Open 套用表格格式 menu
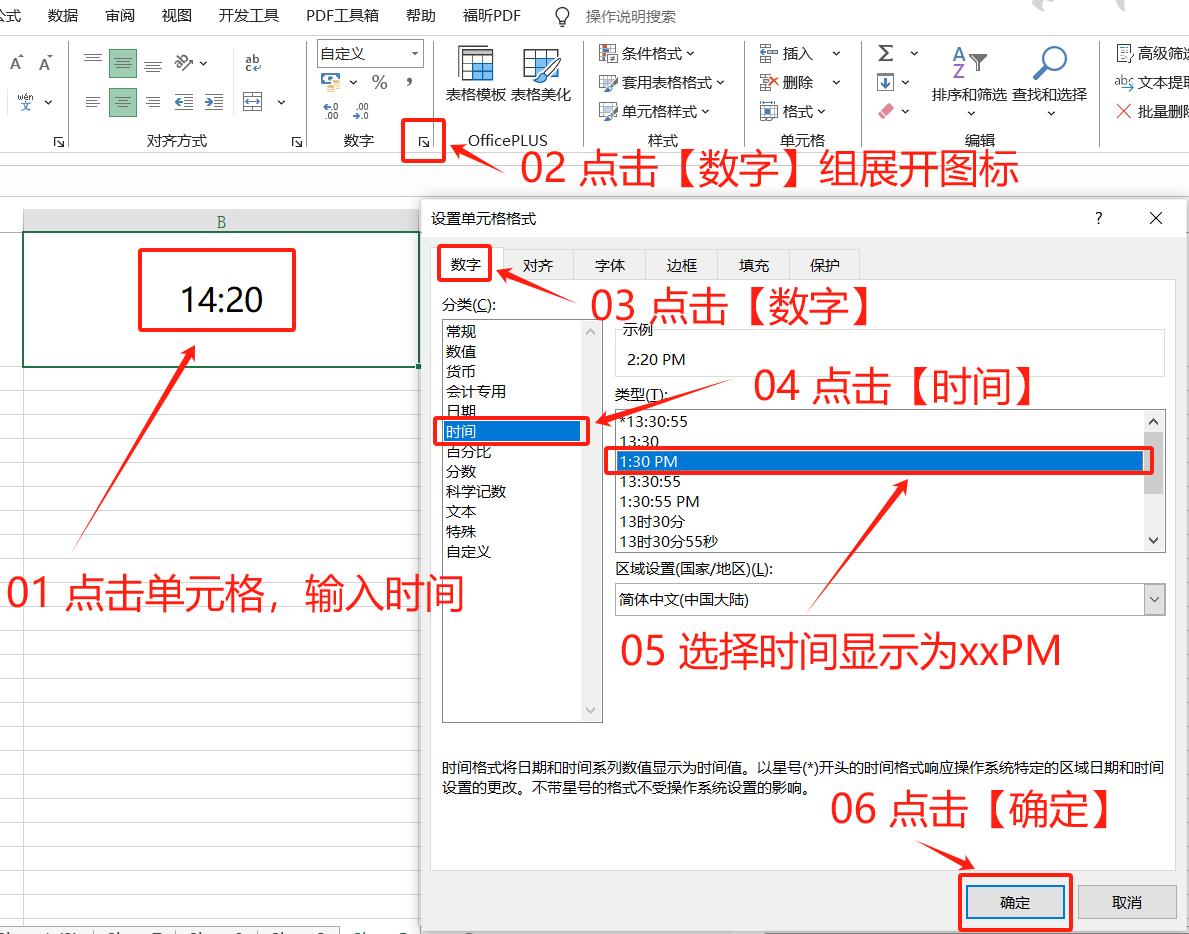 click(x=661, y=83)
